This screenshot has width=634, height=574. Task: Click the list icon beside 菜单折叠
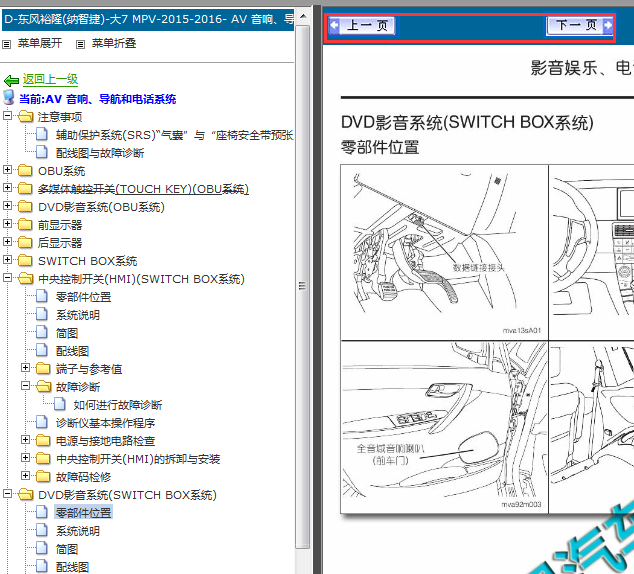(80, 44)
